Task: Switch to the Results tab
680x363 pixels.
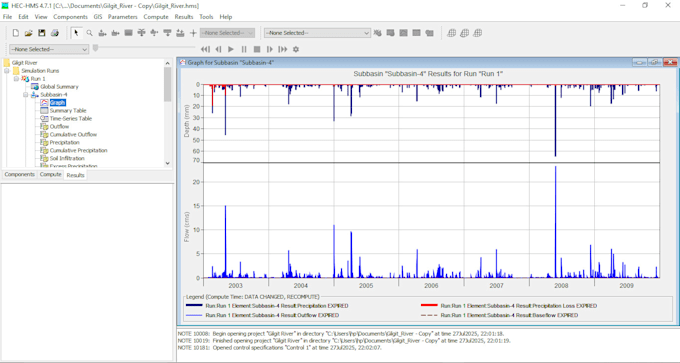Action: coord(75,175)
